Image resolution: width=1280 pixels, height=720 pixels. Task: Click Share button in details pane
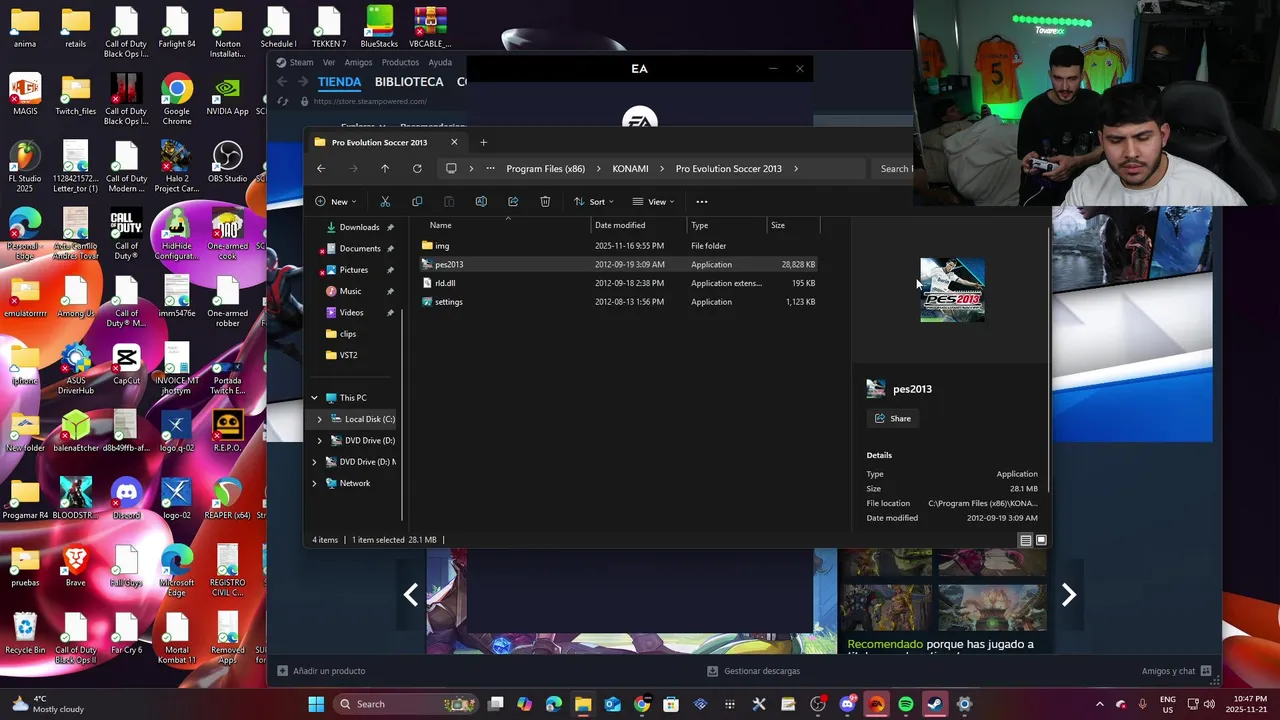pos(893,418)
